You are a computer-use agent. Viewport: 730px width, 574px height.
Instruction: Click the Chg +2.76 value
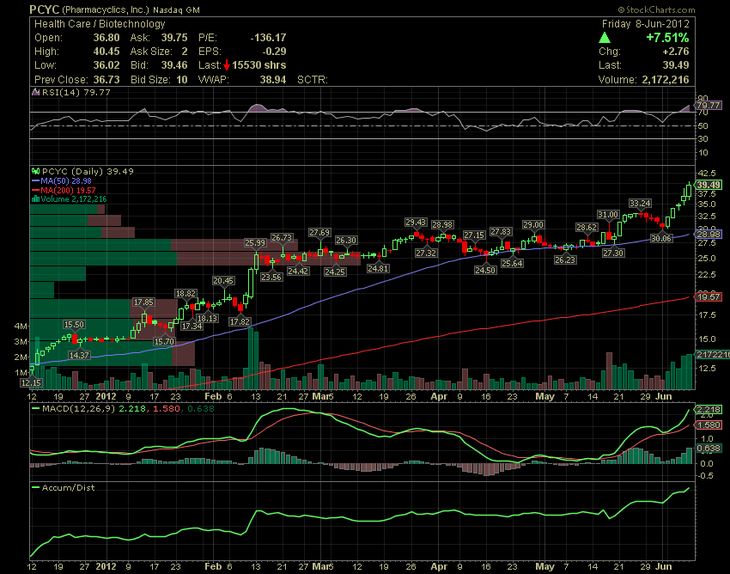(x=676, y=51)
